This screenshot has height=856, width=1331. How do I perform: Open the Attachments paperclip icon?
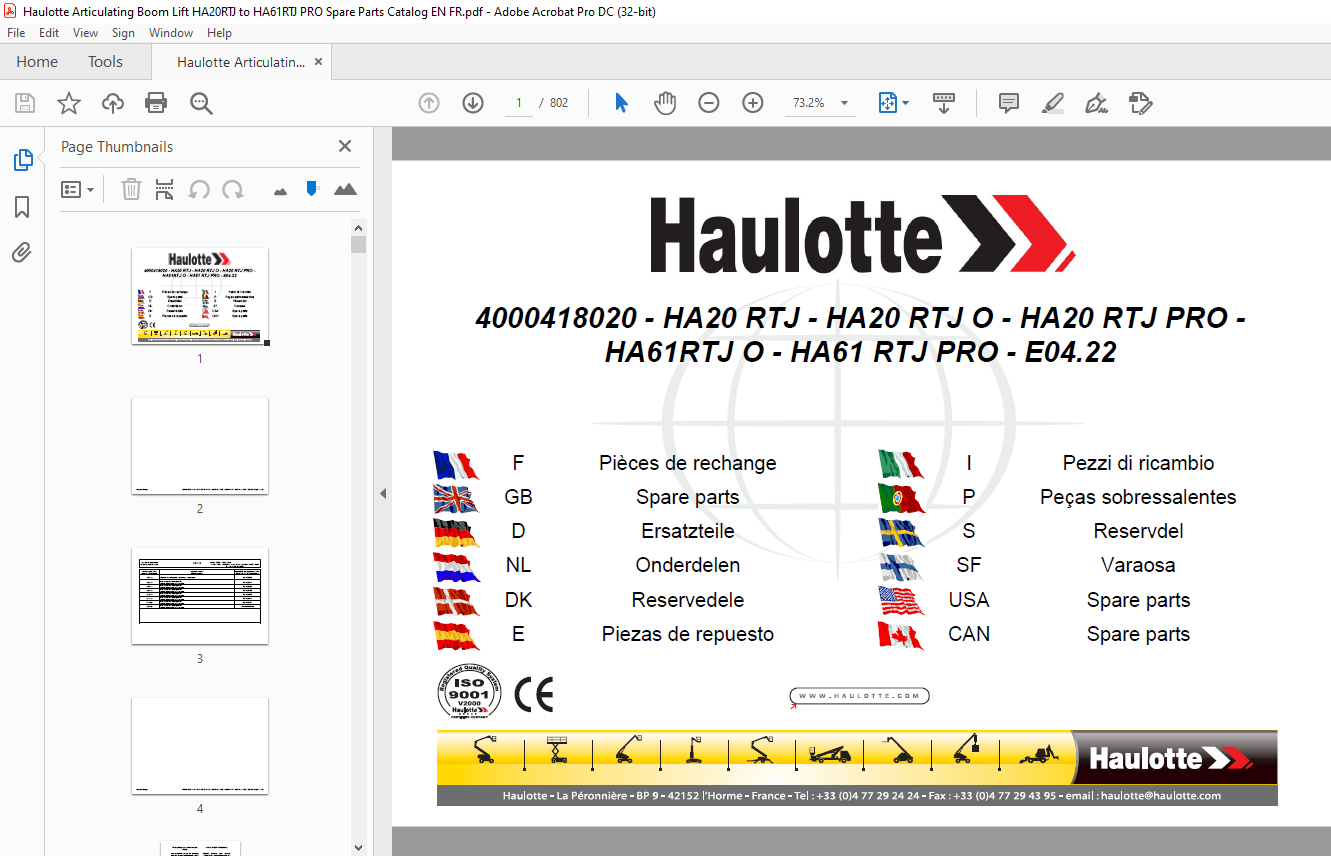(x=22, y=253)
